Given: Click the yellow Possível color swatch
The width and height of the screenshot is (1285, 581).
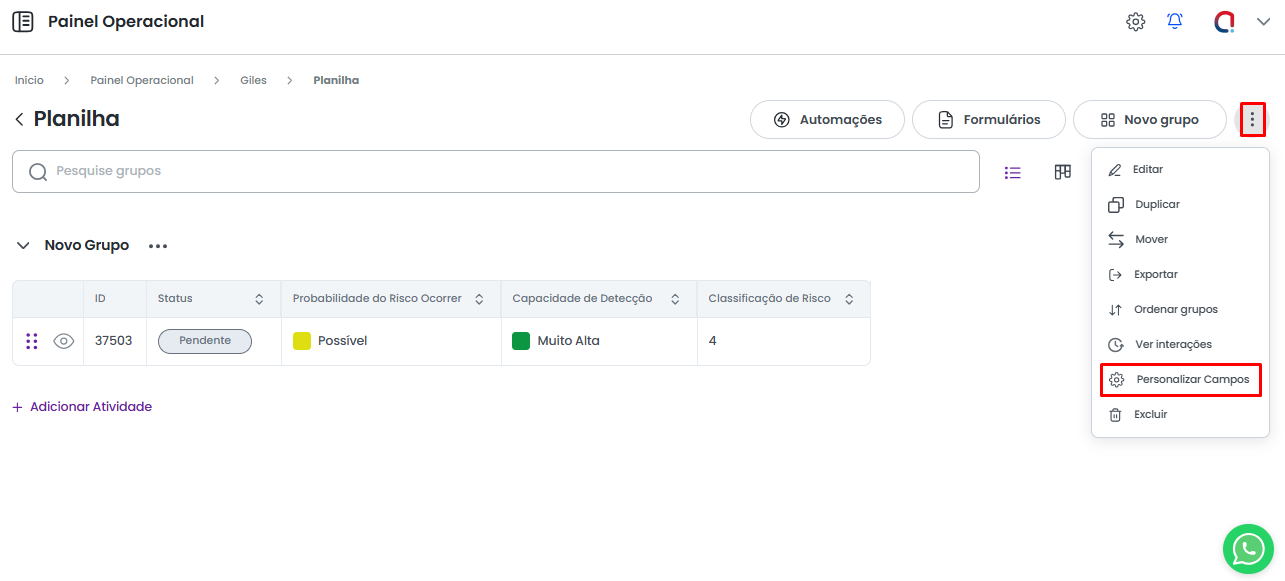Looking at the screenshot, I should coord(302,341).
